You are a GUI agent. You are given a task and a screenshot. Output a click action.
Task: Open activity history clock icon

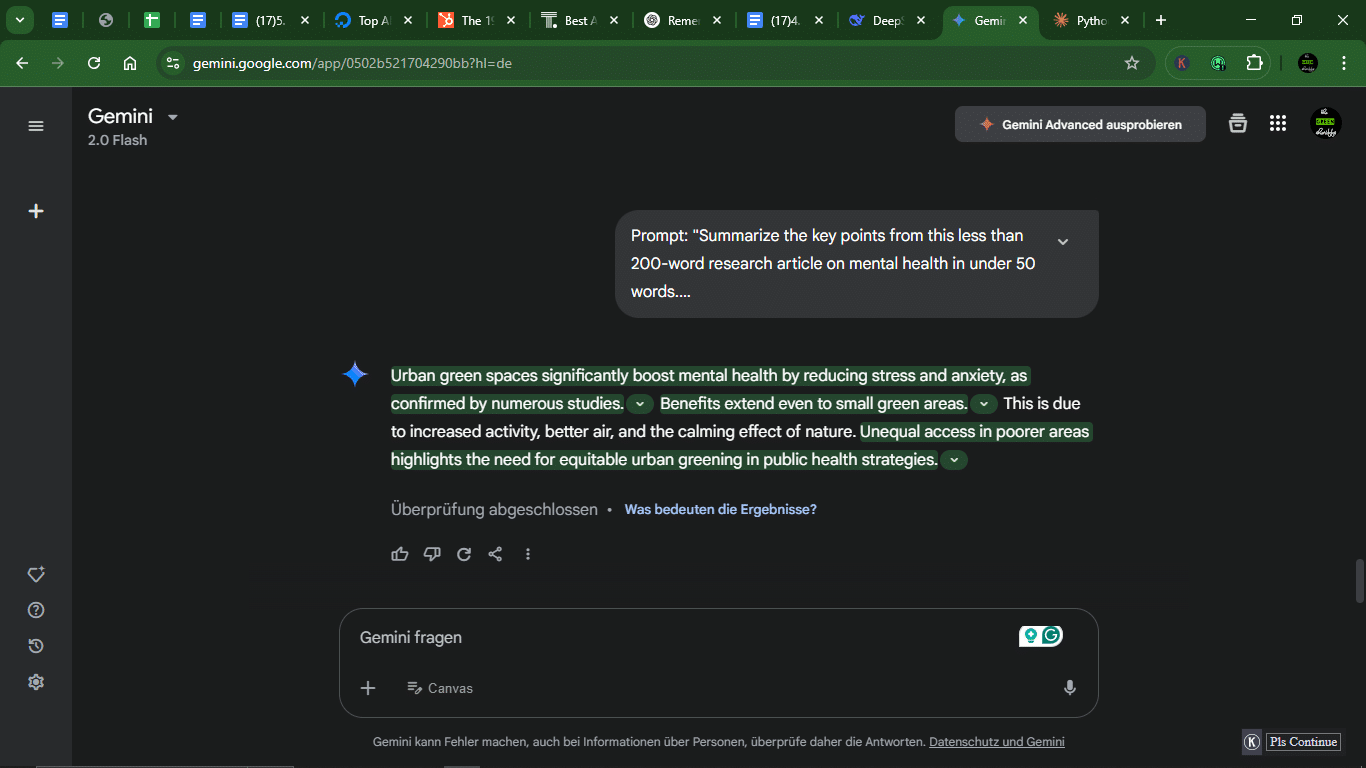click(36, 646)
